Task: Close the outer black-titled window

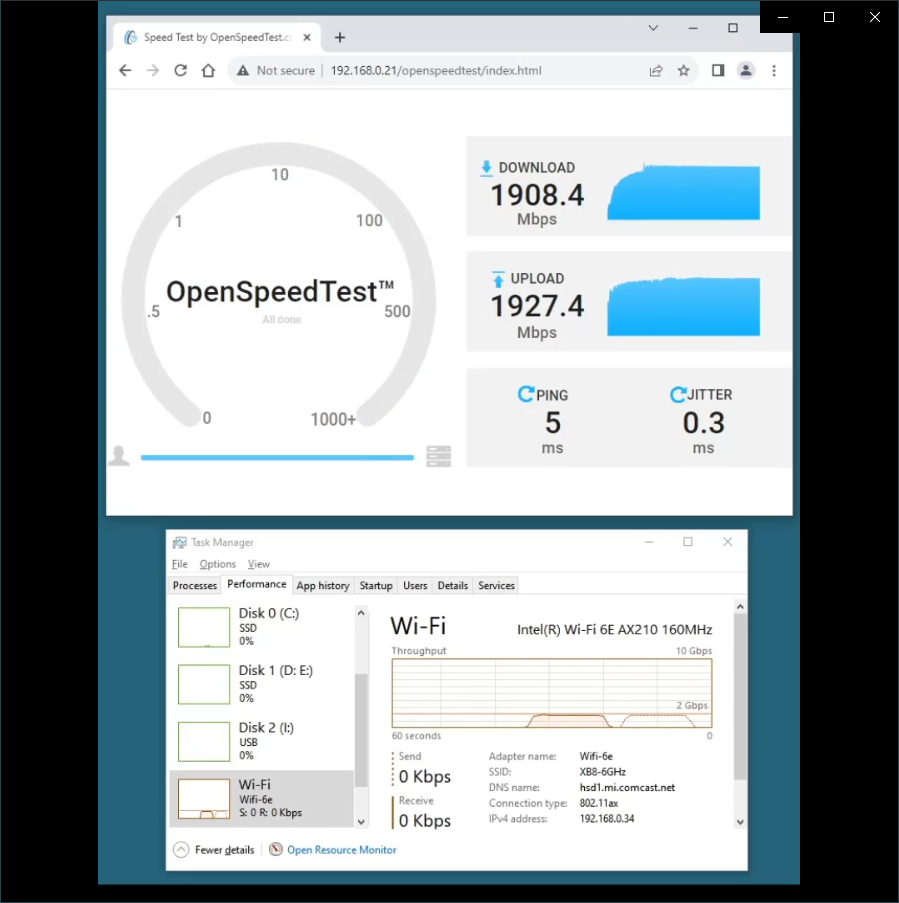Action: pos(875,17)
